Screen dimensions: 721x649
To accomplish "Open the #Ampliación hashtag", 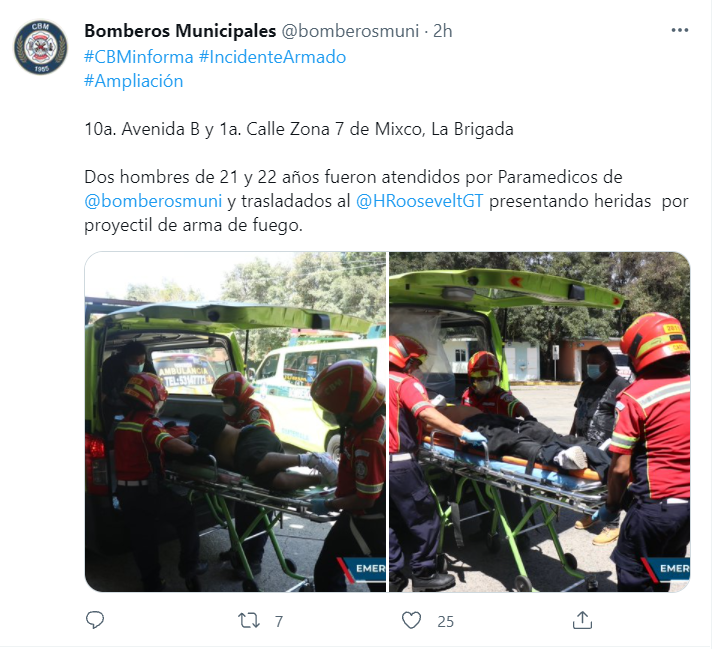I will (x=134, y=81).
